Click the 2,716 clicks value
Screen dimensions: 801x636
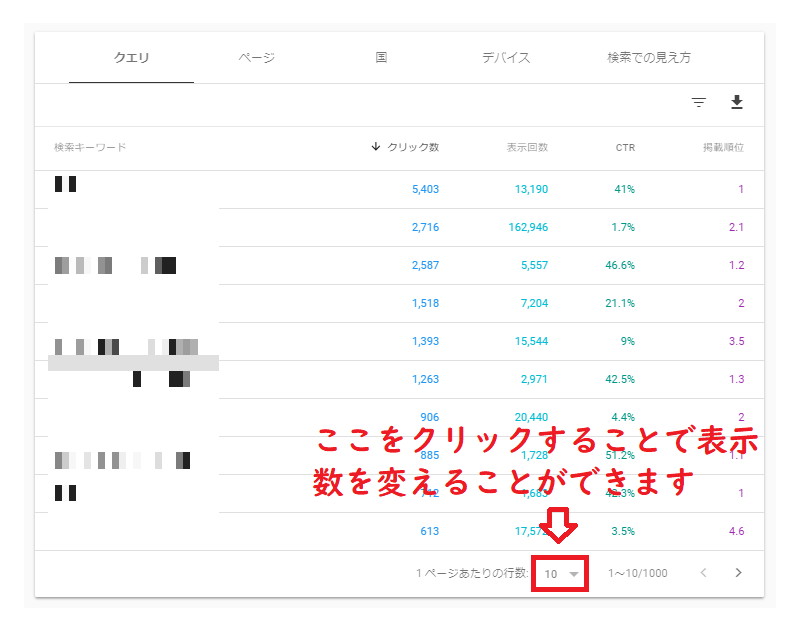426,227
